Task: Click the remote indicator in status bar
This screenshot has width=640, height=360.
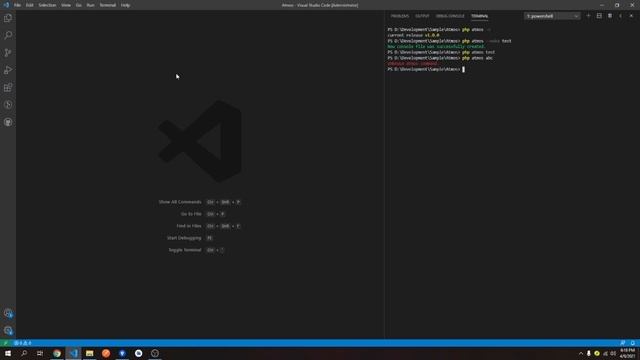Action: pyautogui.click(x=5, y=343)
